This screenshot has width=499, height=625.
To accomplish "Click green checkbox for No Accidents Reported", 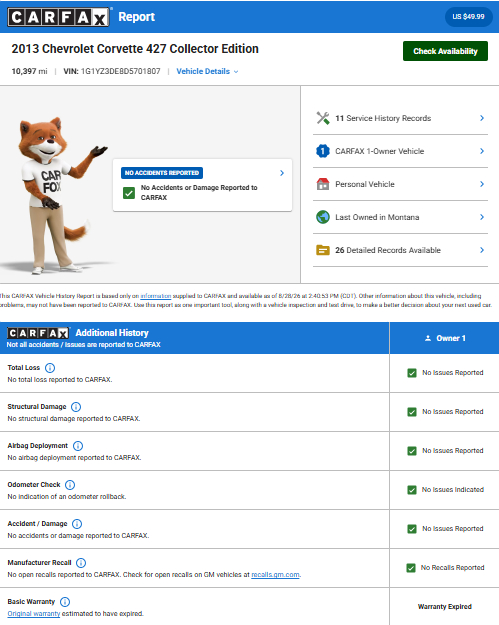I will point(129,193).
